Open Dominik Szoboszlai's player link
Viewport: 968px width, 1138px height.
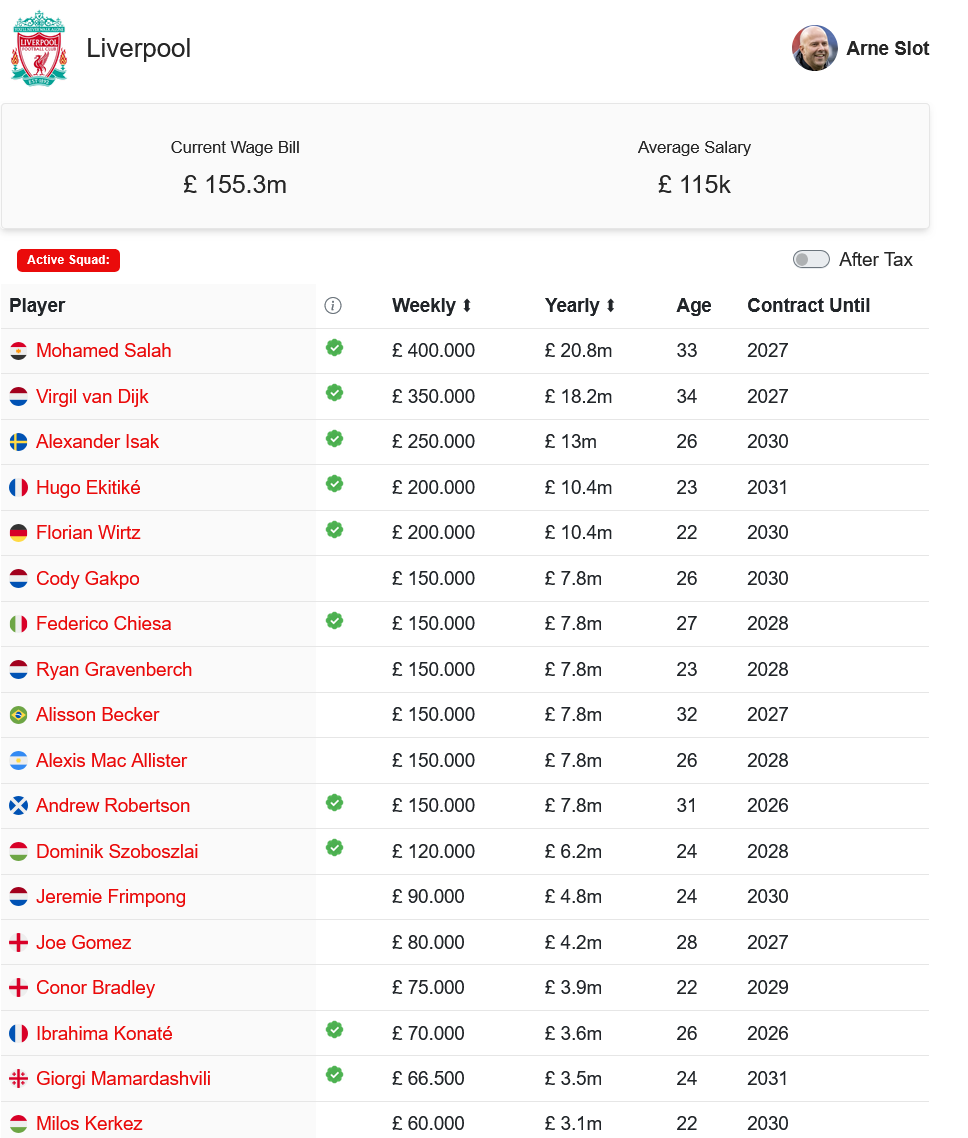pyautogui.click(x=117, y=852)
